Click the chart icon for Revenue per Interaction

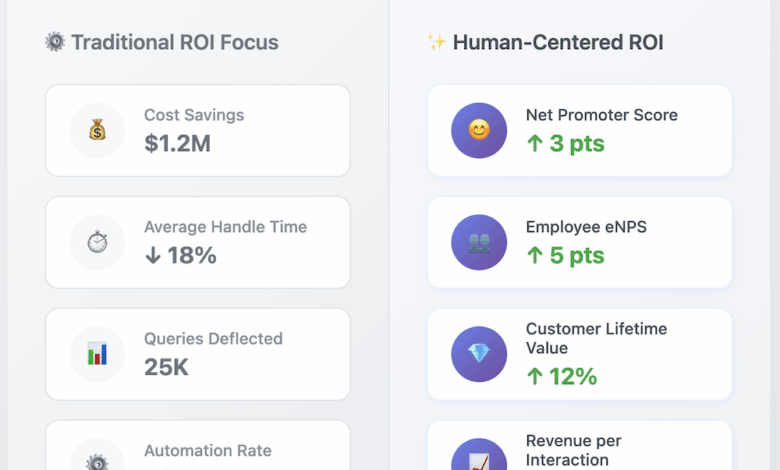(479, 461)
